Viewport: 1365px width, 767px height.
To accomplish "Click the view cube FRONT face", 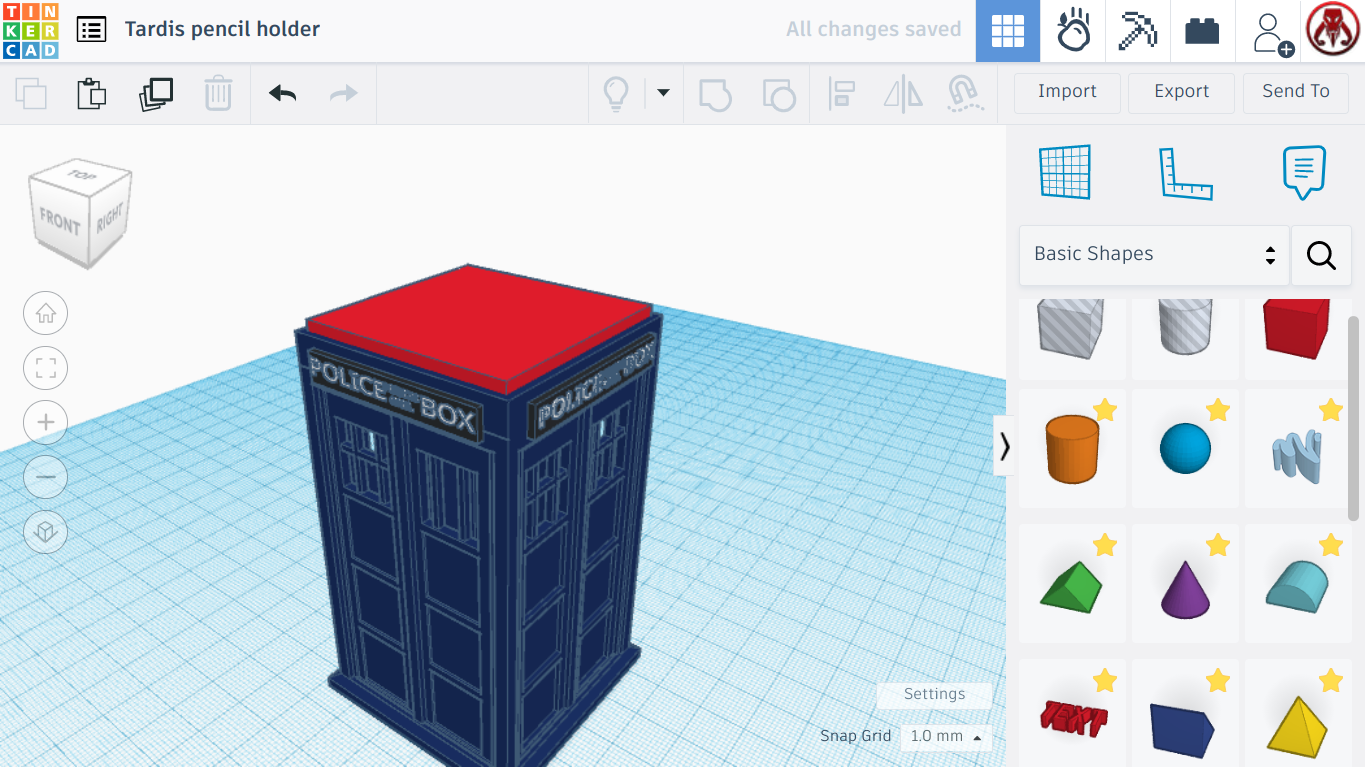I will pos(59,221).
